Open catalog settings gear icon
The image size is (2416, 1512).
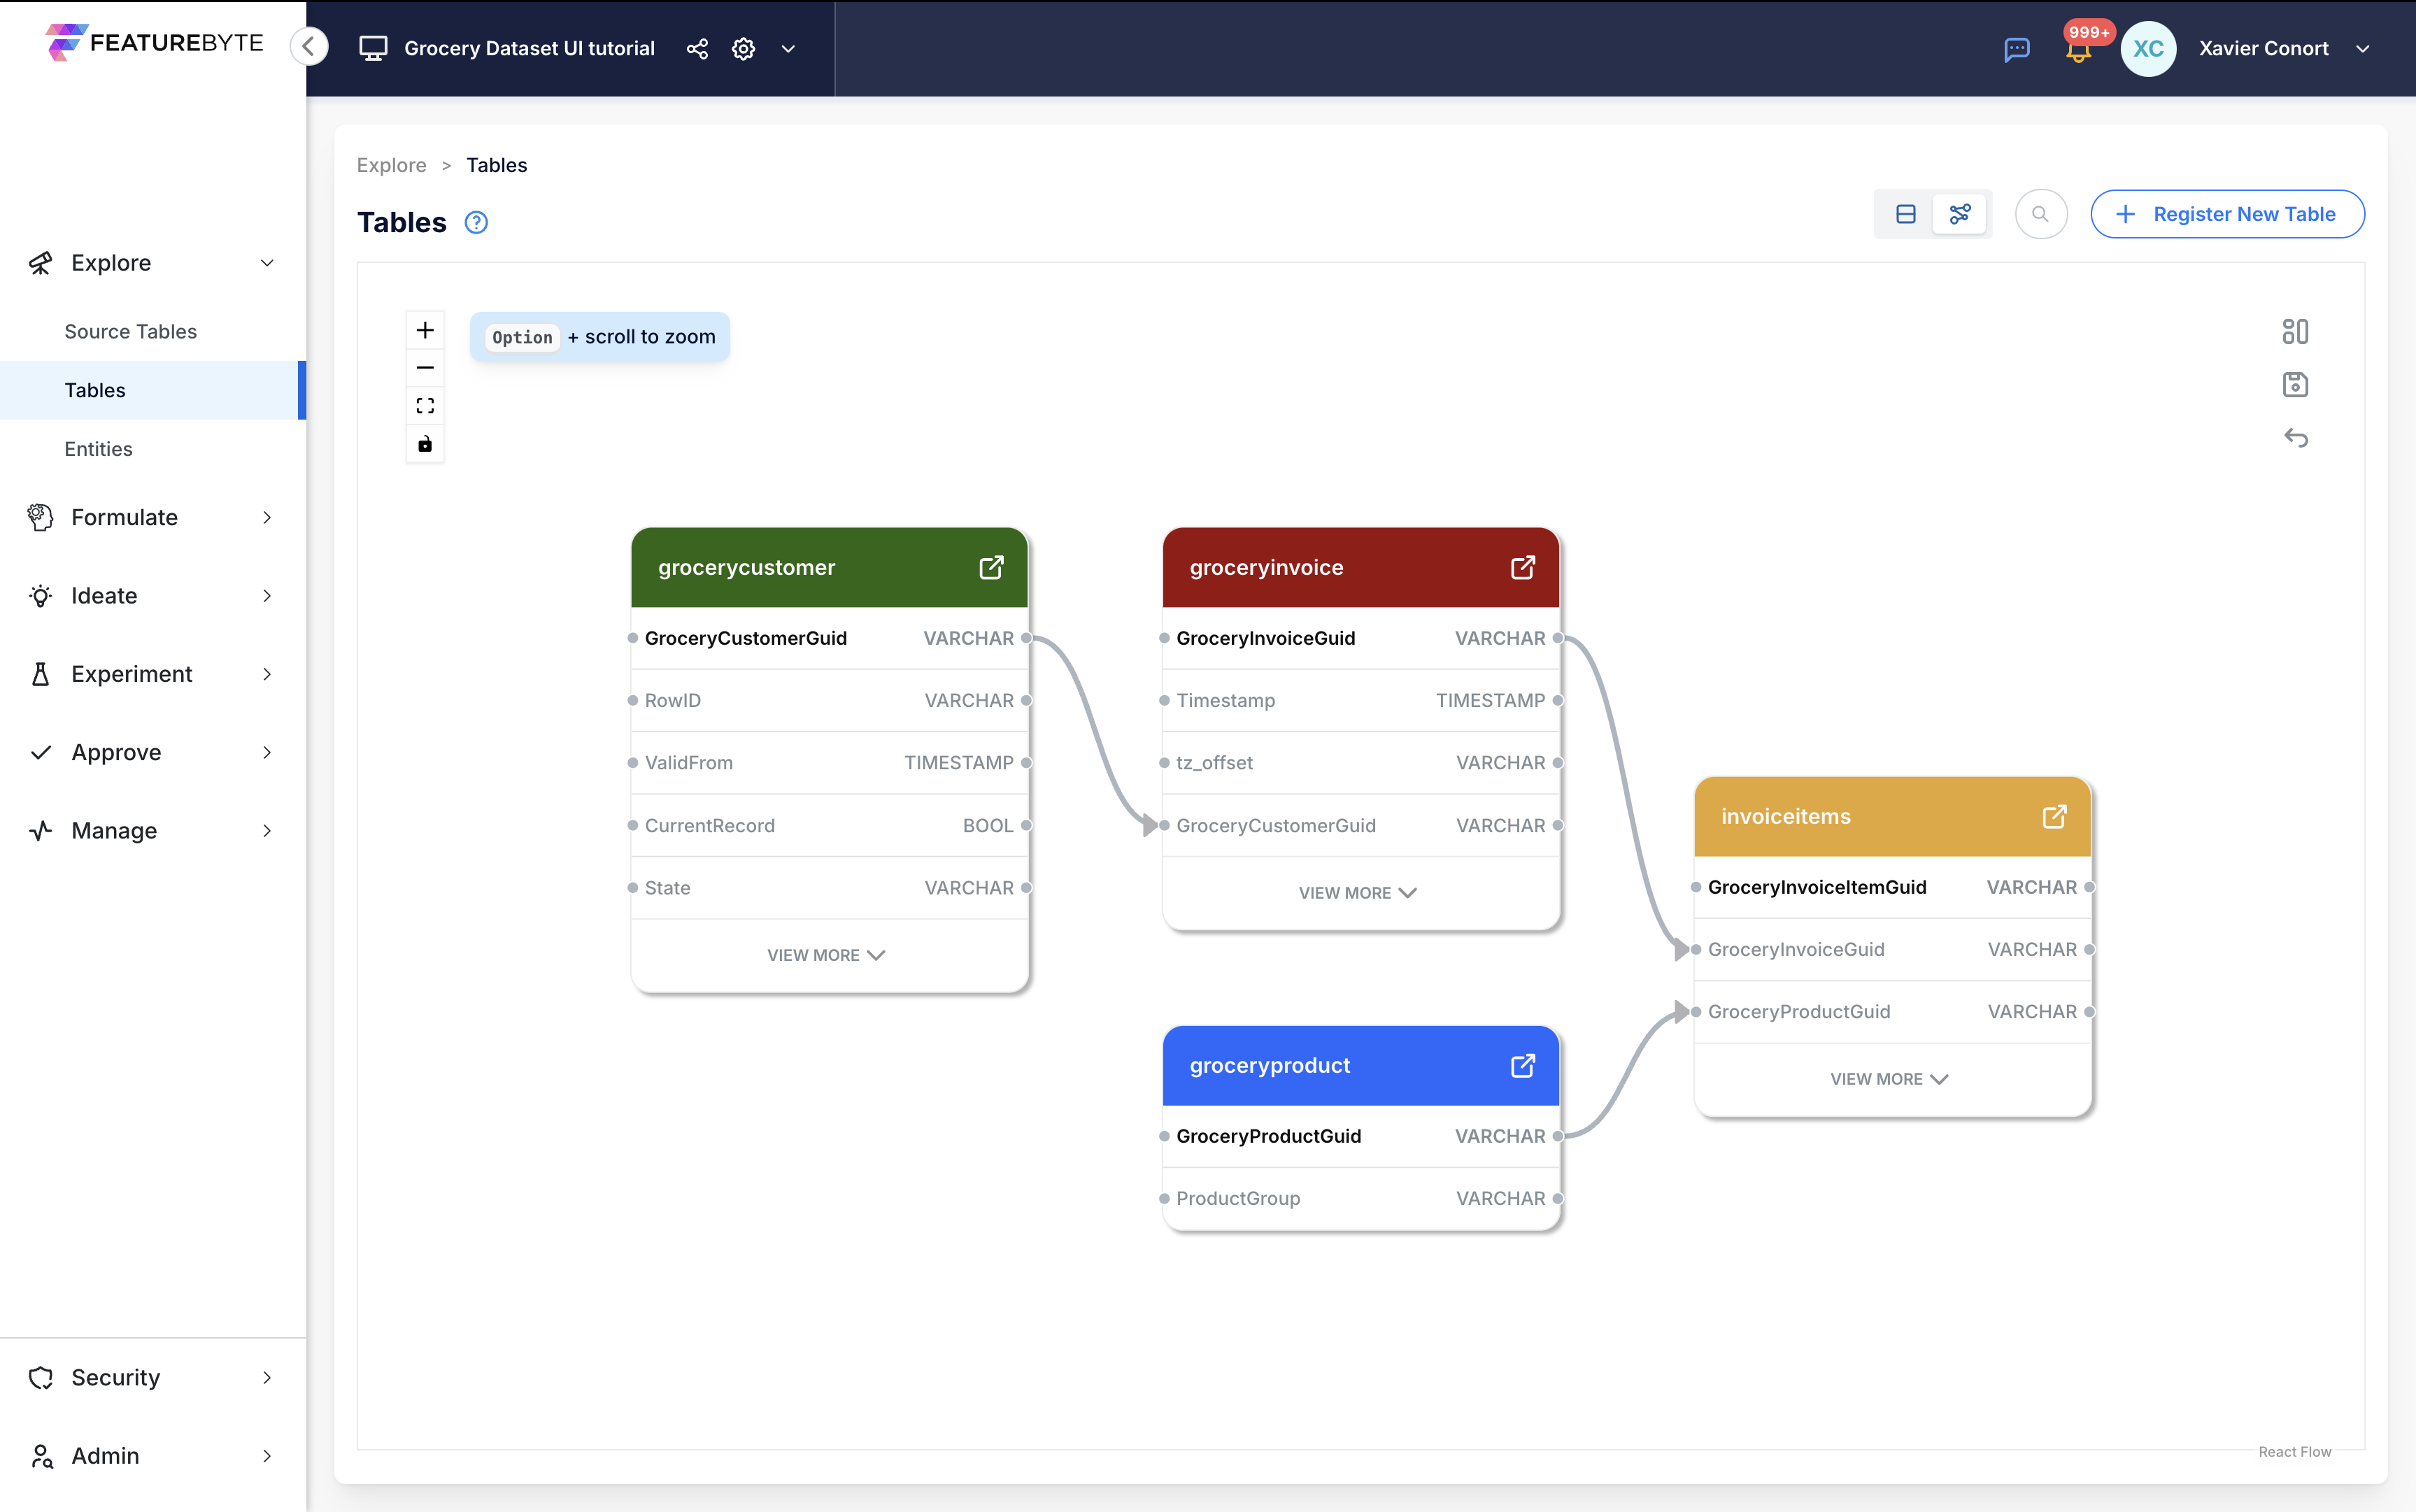click(743, 48)
